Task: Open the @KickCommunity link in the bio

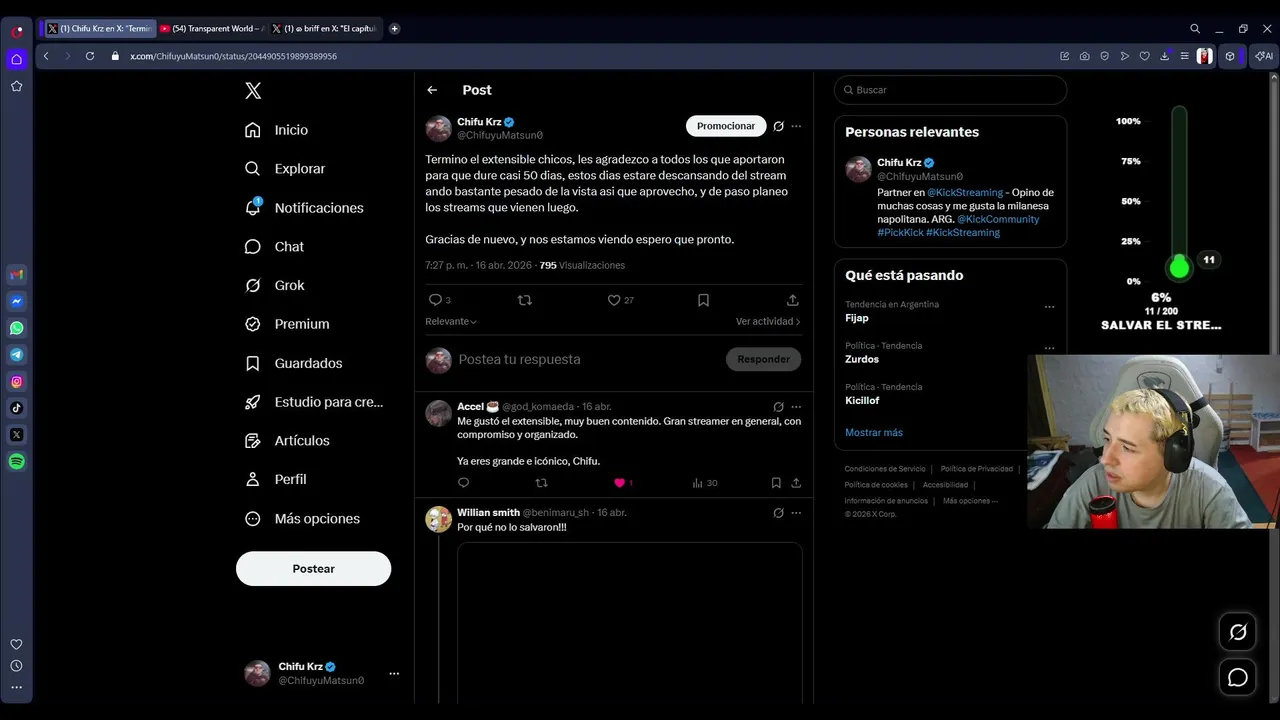Action: 998,219
